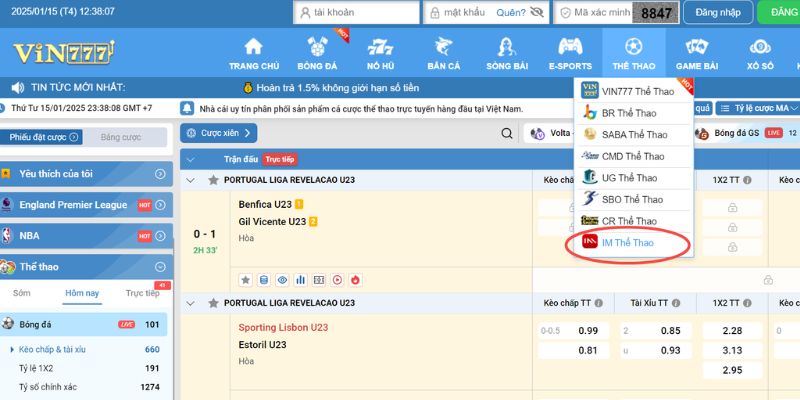Screen dimensions: 800x400
Task: Open the scoreboard field icon
Action: [x=319, y=280]
